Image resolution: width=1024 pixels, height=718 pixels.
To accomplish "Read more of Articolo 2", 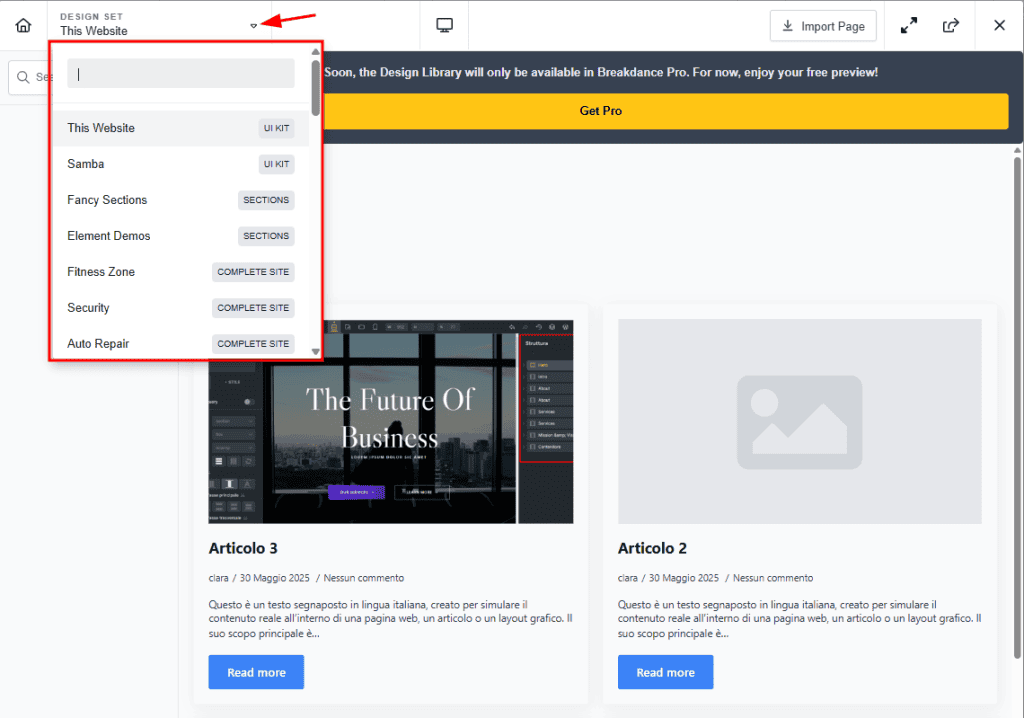I will point(665,672).
